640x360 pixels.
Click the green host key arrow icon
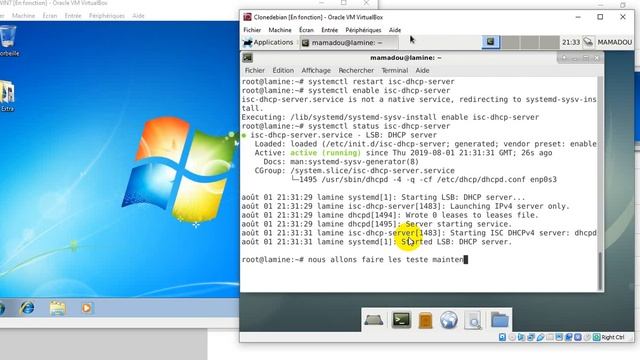[597, 337]
